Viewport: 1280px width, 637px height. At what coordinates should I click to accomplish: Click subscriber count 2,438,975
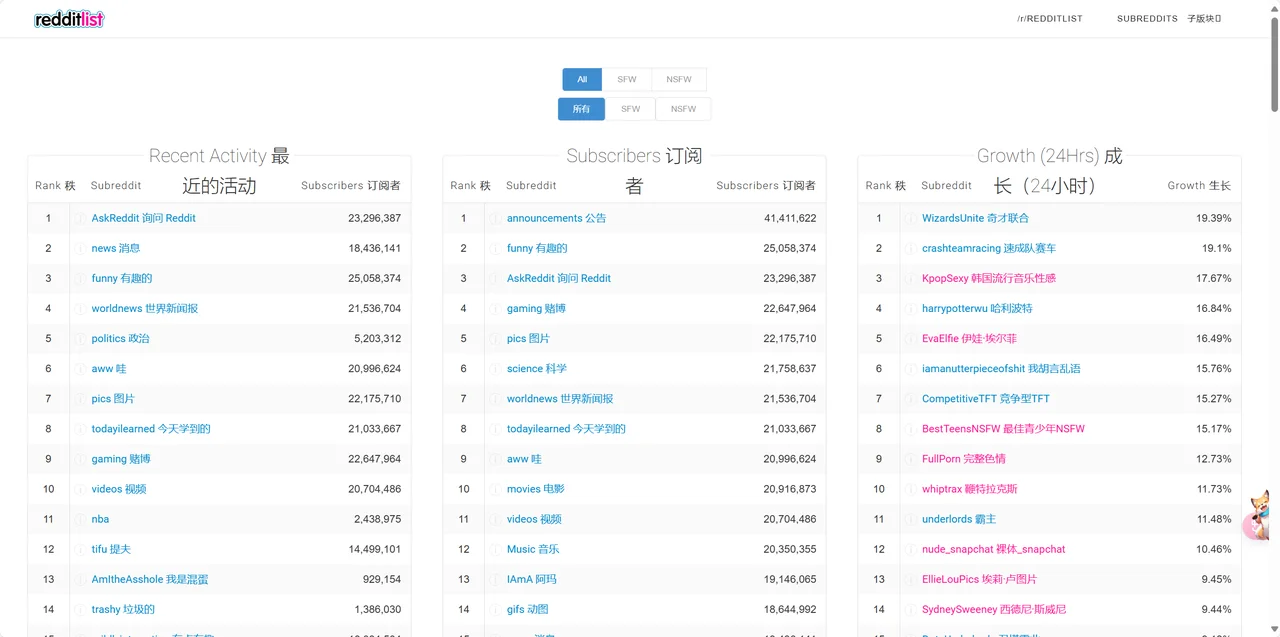[x=377, y=519]
